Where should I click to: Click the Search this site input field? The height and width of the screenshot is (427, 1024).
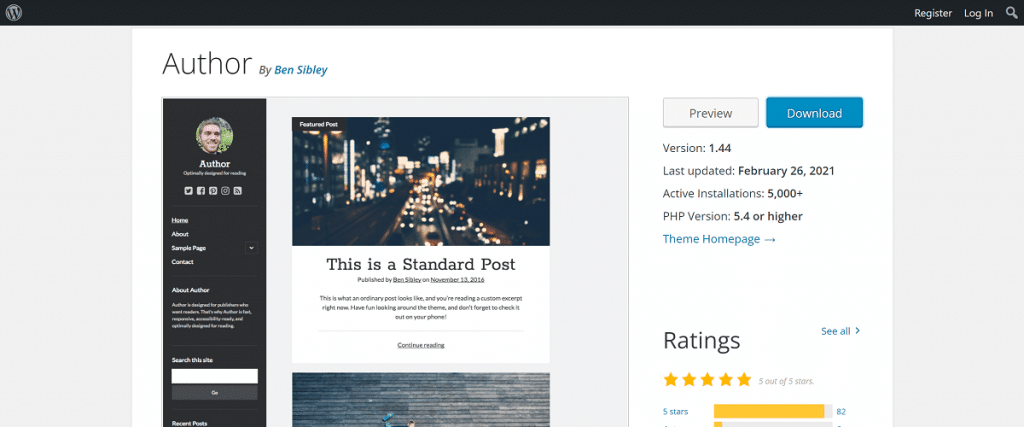click(214, 376)
